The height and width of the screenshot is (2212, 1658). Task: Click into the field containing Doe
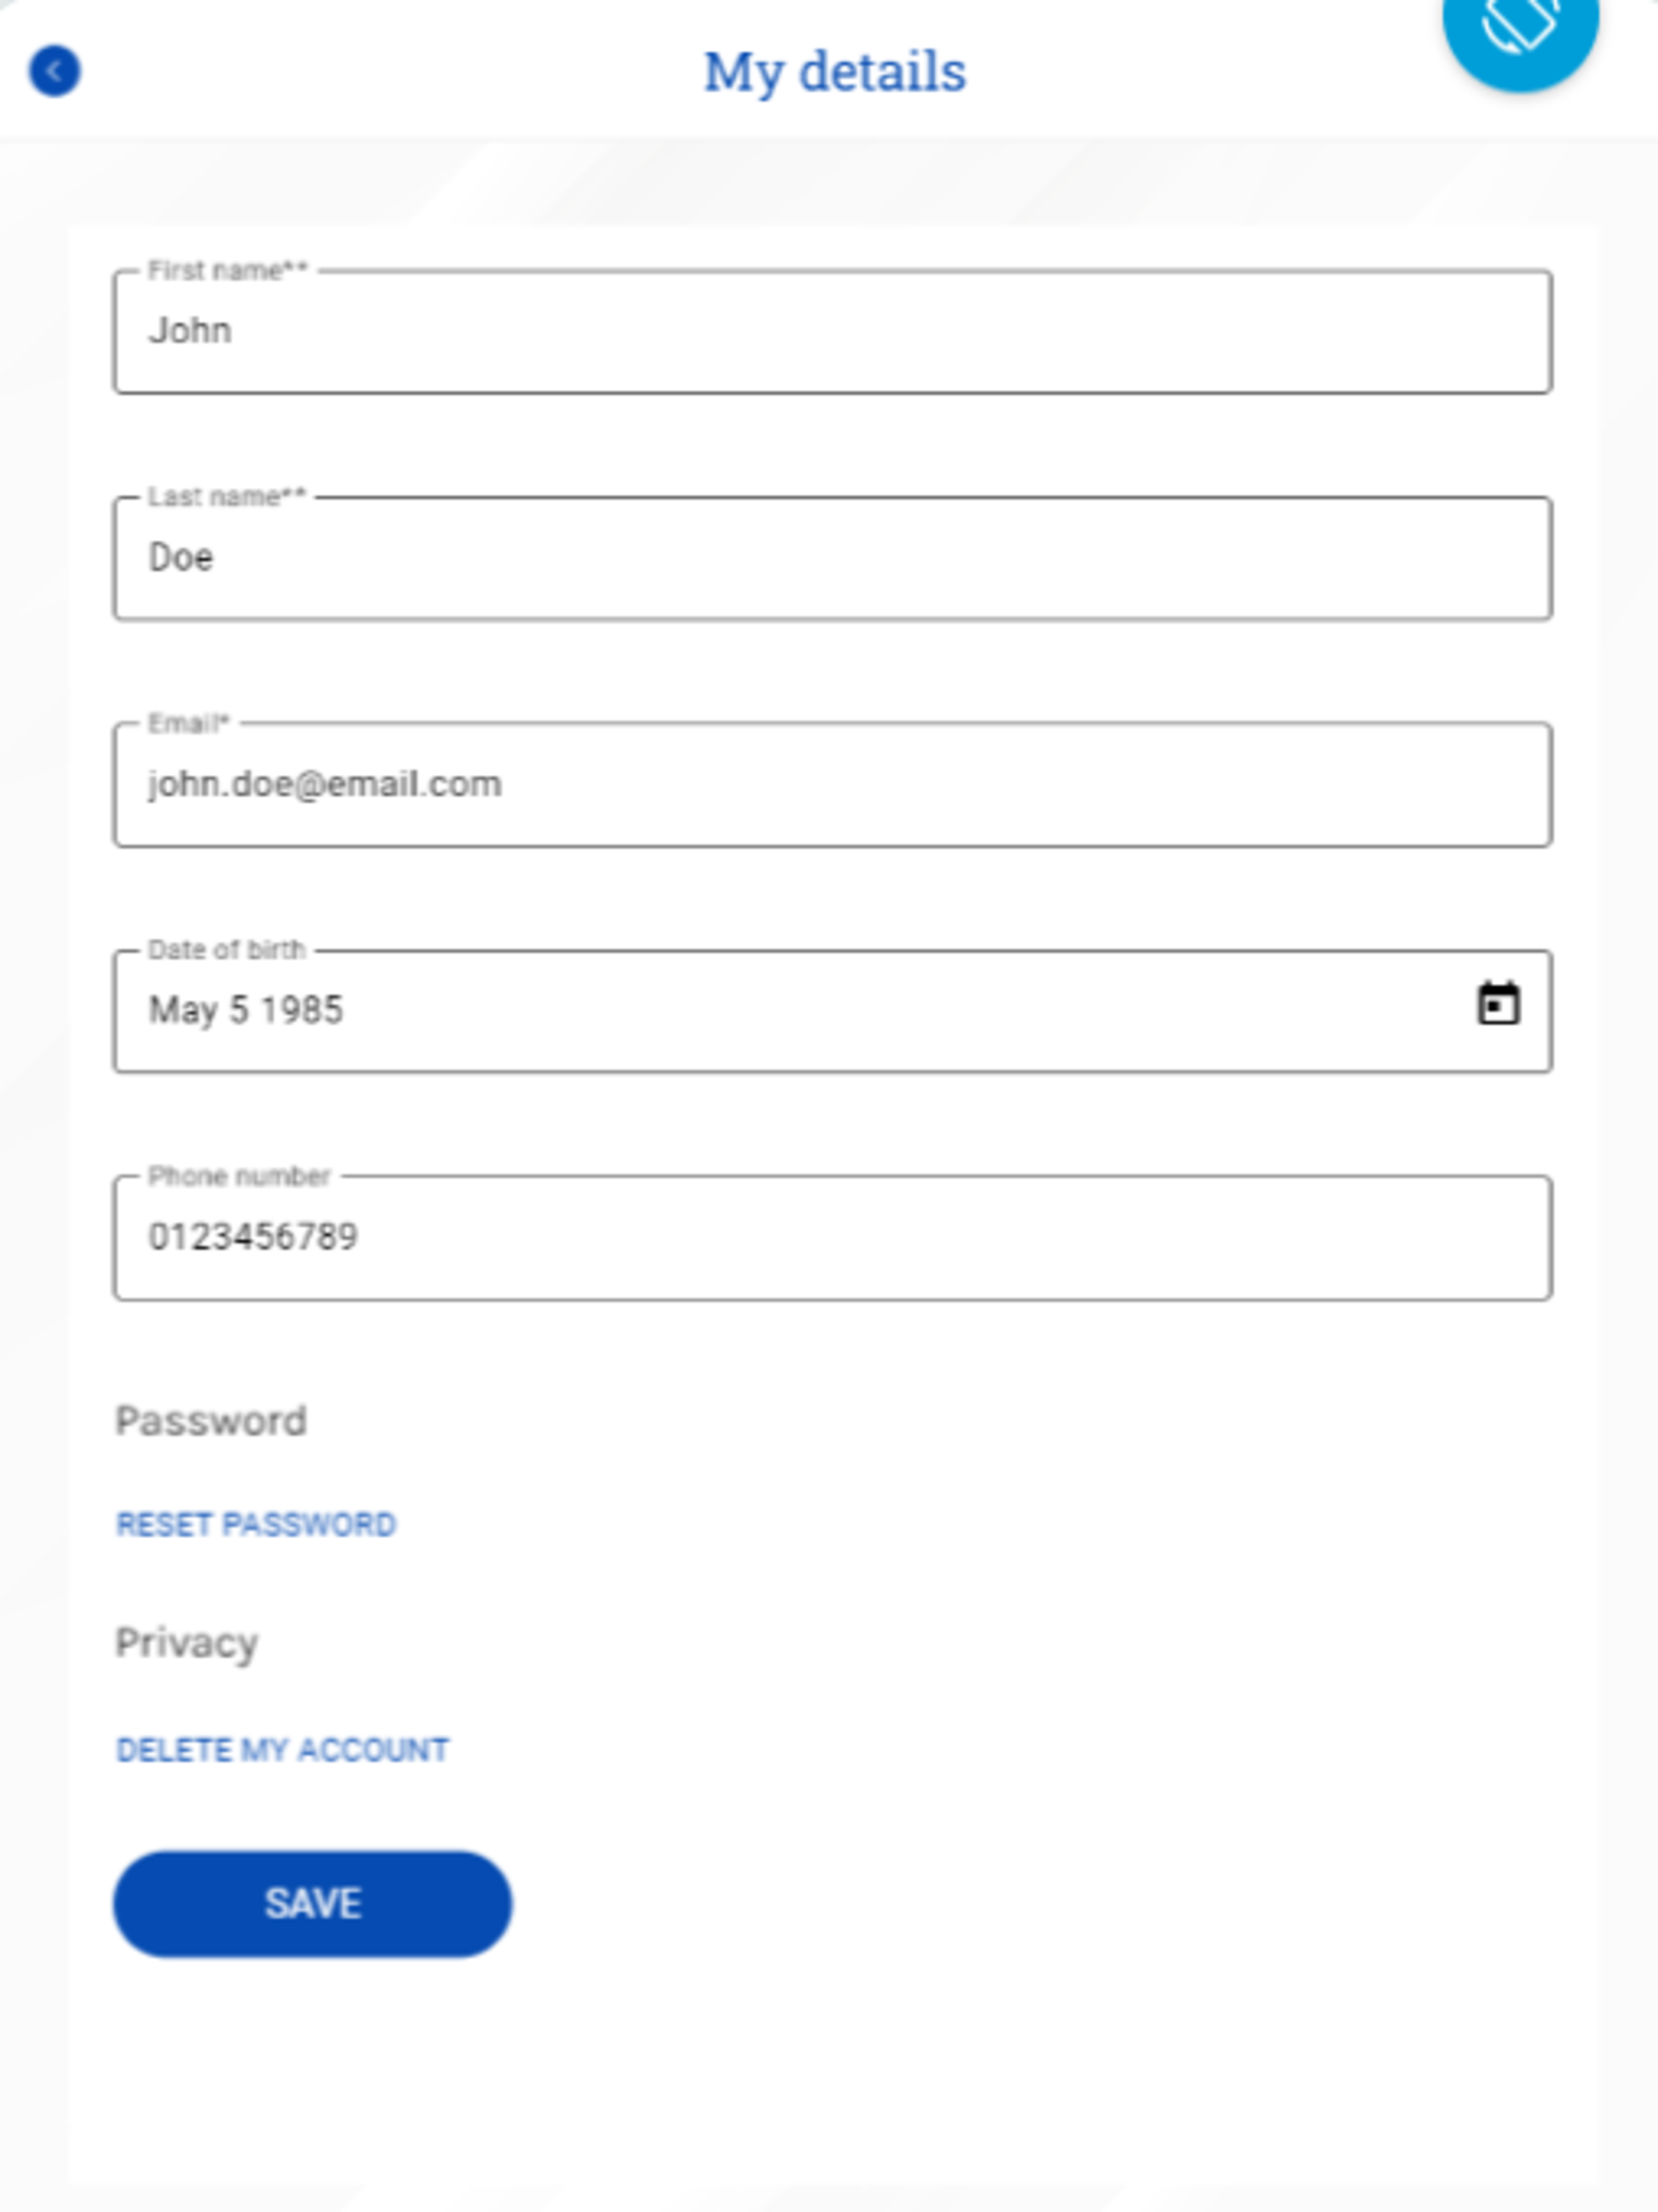[x=833, y=558]
